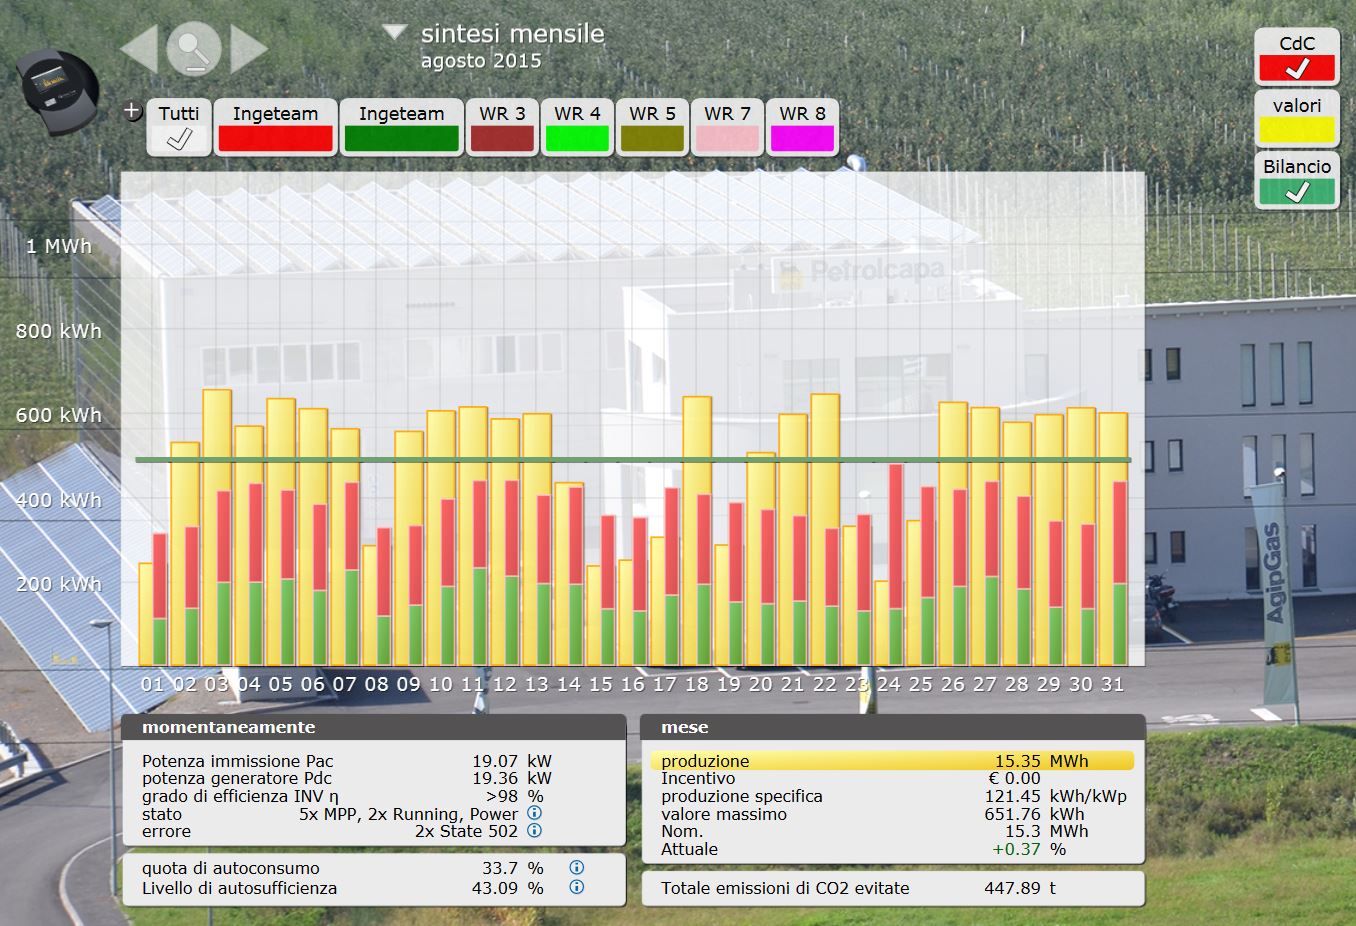This screenshot has width=1356, height=926.
Task: Toggle the Tutti checkbox
Action: pos(179,138)
